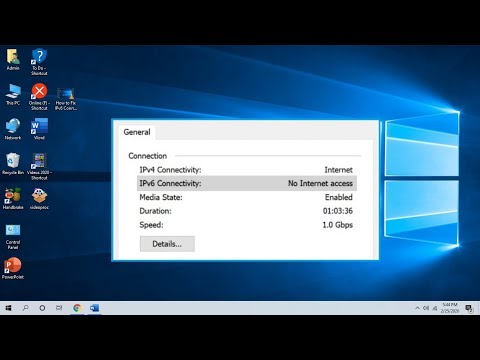
Task: Show hidden system tray icons
Action: pyautogui.click(x=417, y=308)
